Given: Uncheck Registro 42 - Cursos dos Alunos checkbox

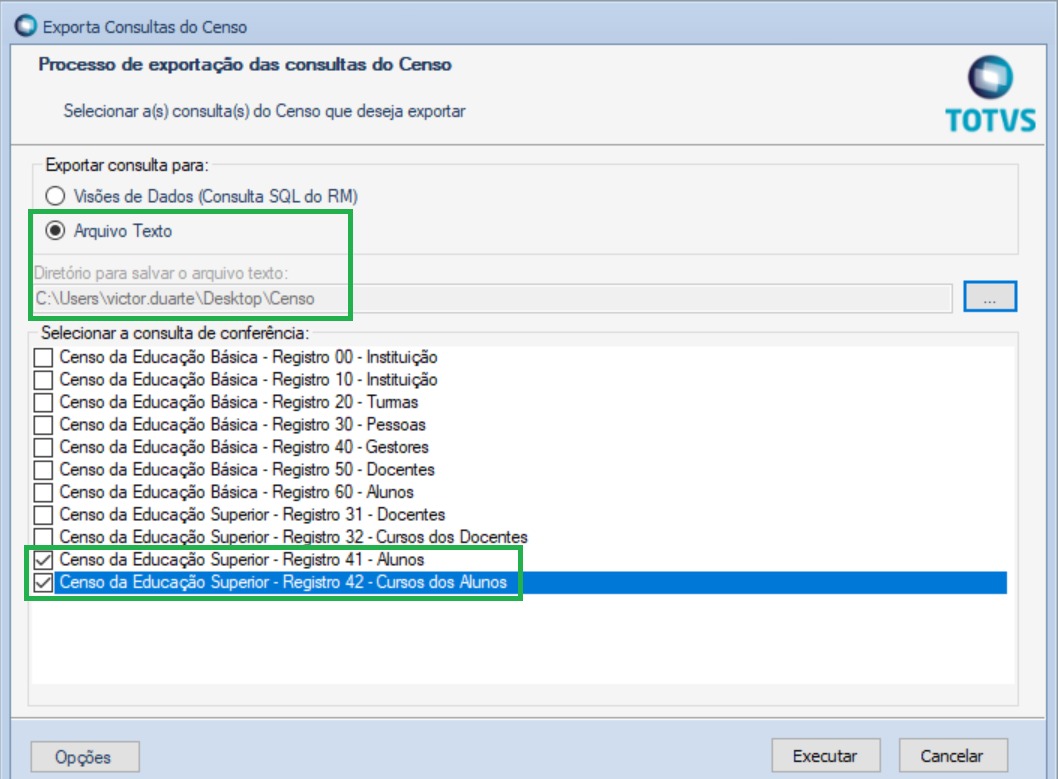Looking at the screenshot, I should pos(43,582).
